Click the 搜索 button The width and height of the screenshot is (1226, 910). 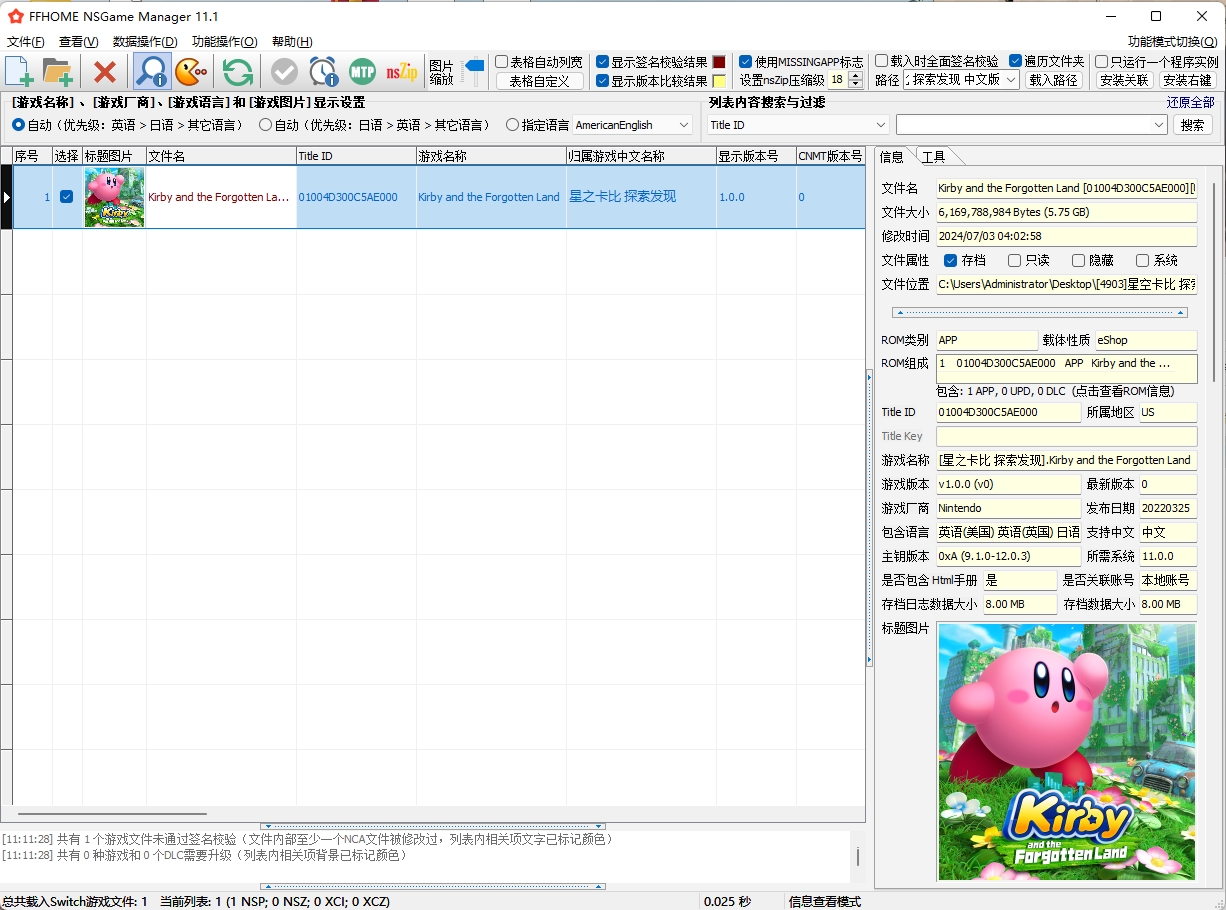pos(1192,125)
